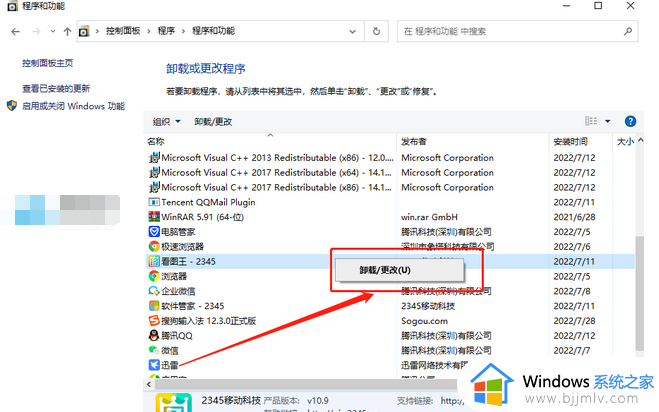Select the 微信 icon
The width and height of the screenshot is (659, 412).
pos(154,350)
